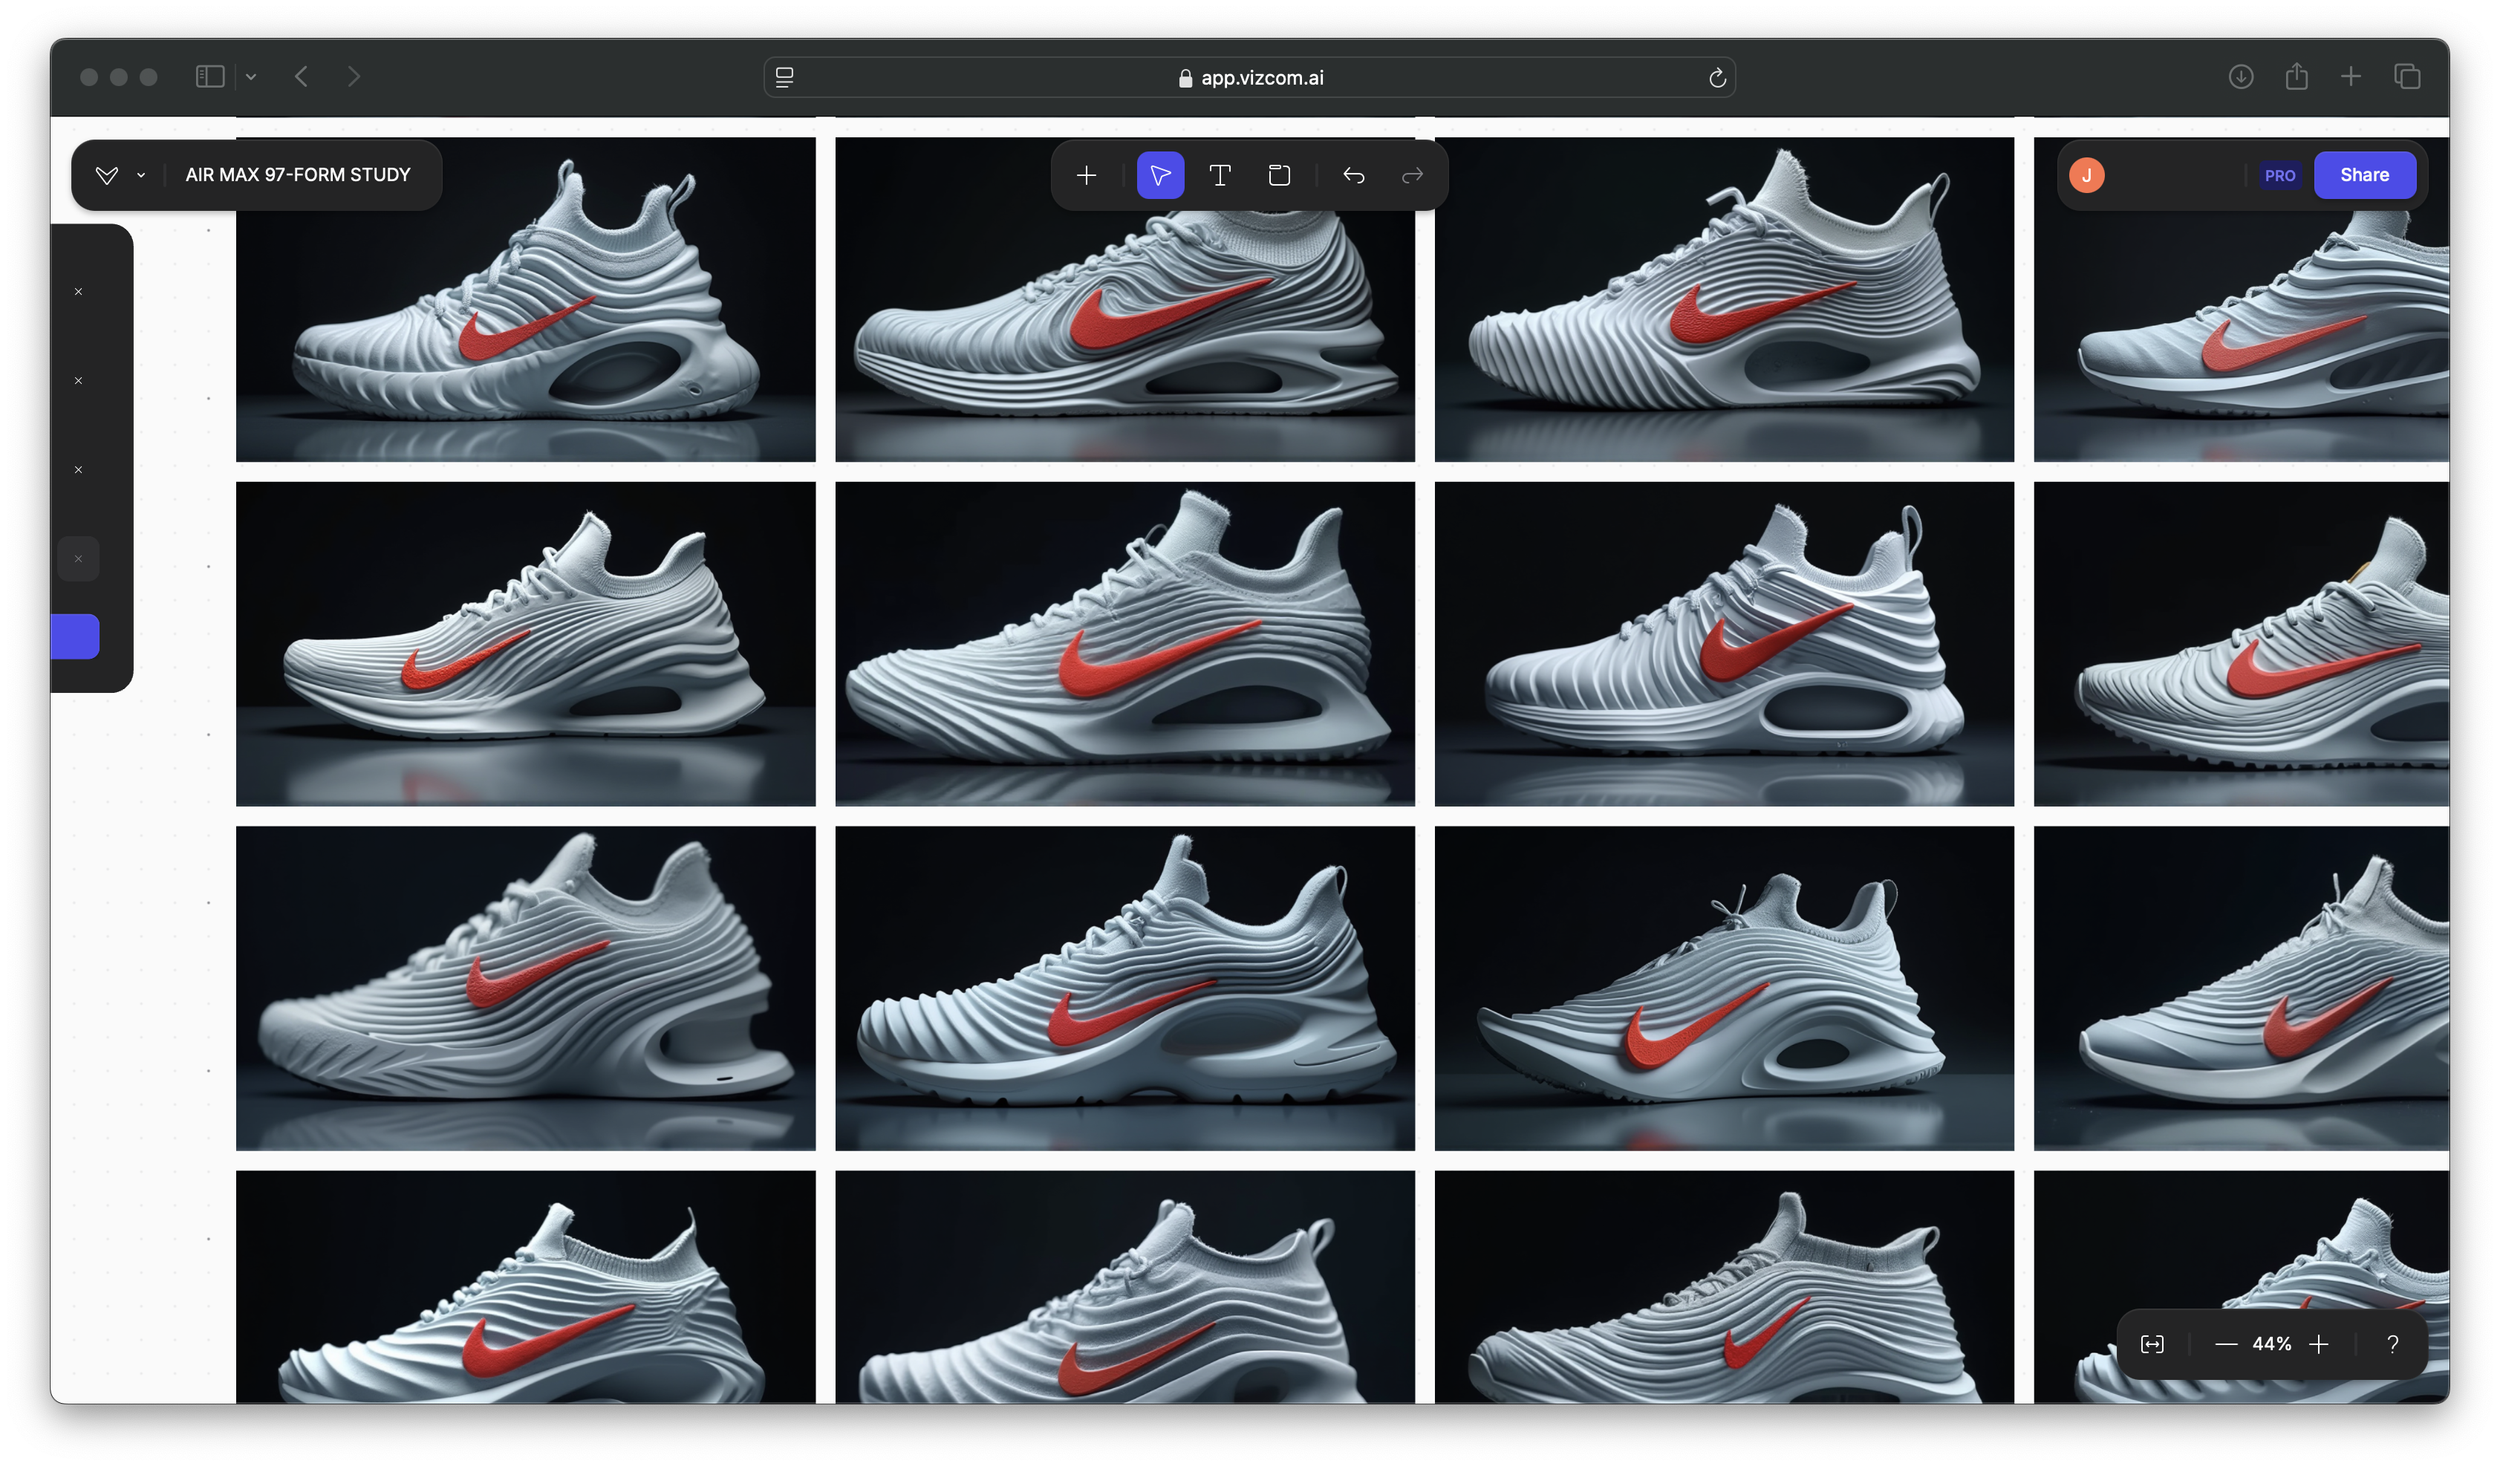Click the topmost X icon in the left panel
The height and width of the screenshot is (1466, 2500).
(x=78, y=292)
